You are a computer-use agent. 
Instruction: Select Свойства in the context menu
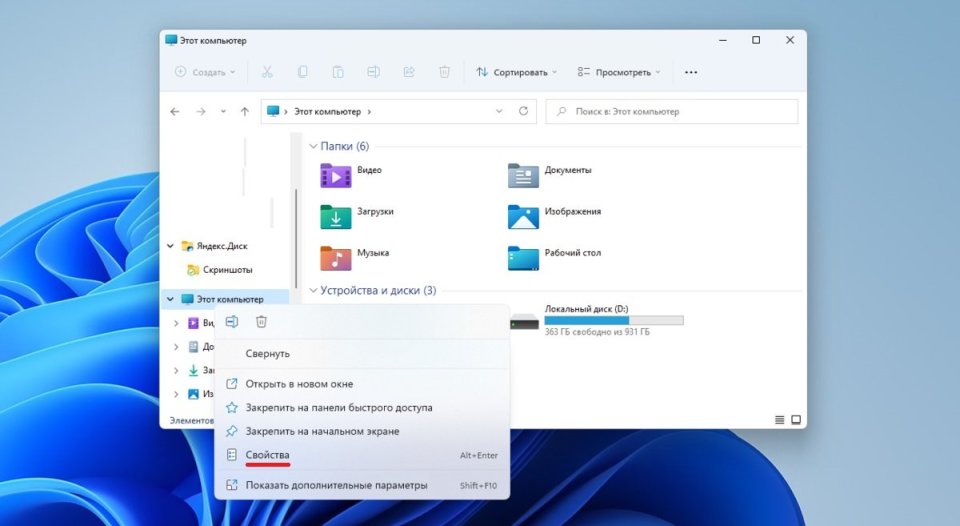coord(268,455)
